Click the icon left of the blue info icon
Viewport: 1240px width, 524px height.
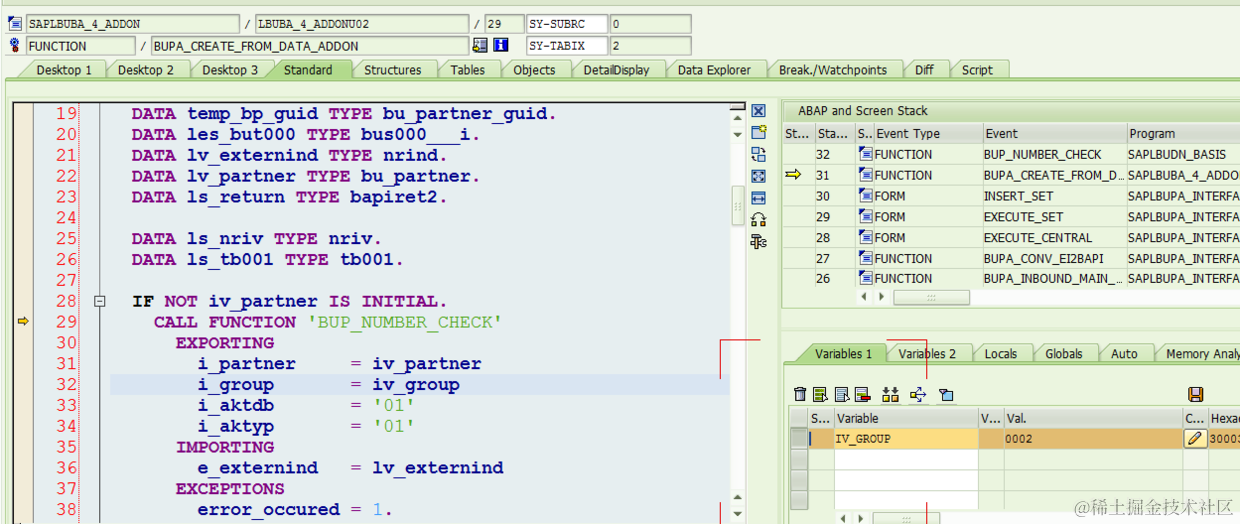coord(480,45)
